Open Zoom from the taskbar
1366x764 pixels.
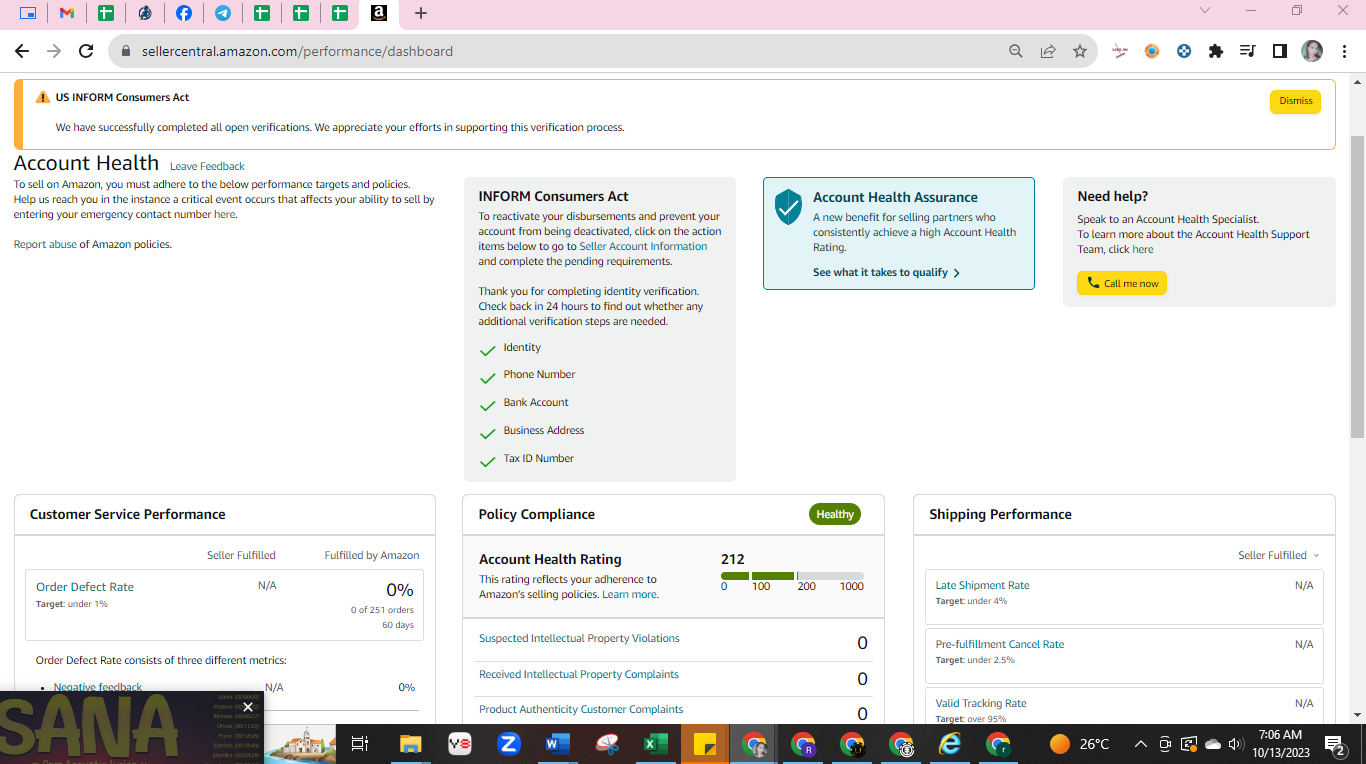[x=508, y=744]
